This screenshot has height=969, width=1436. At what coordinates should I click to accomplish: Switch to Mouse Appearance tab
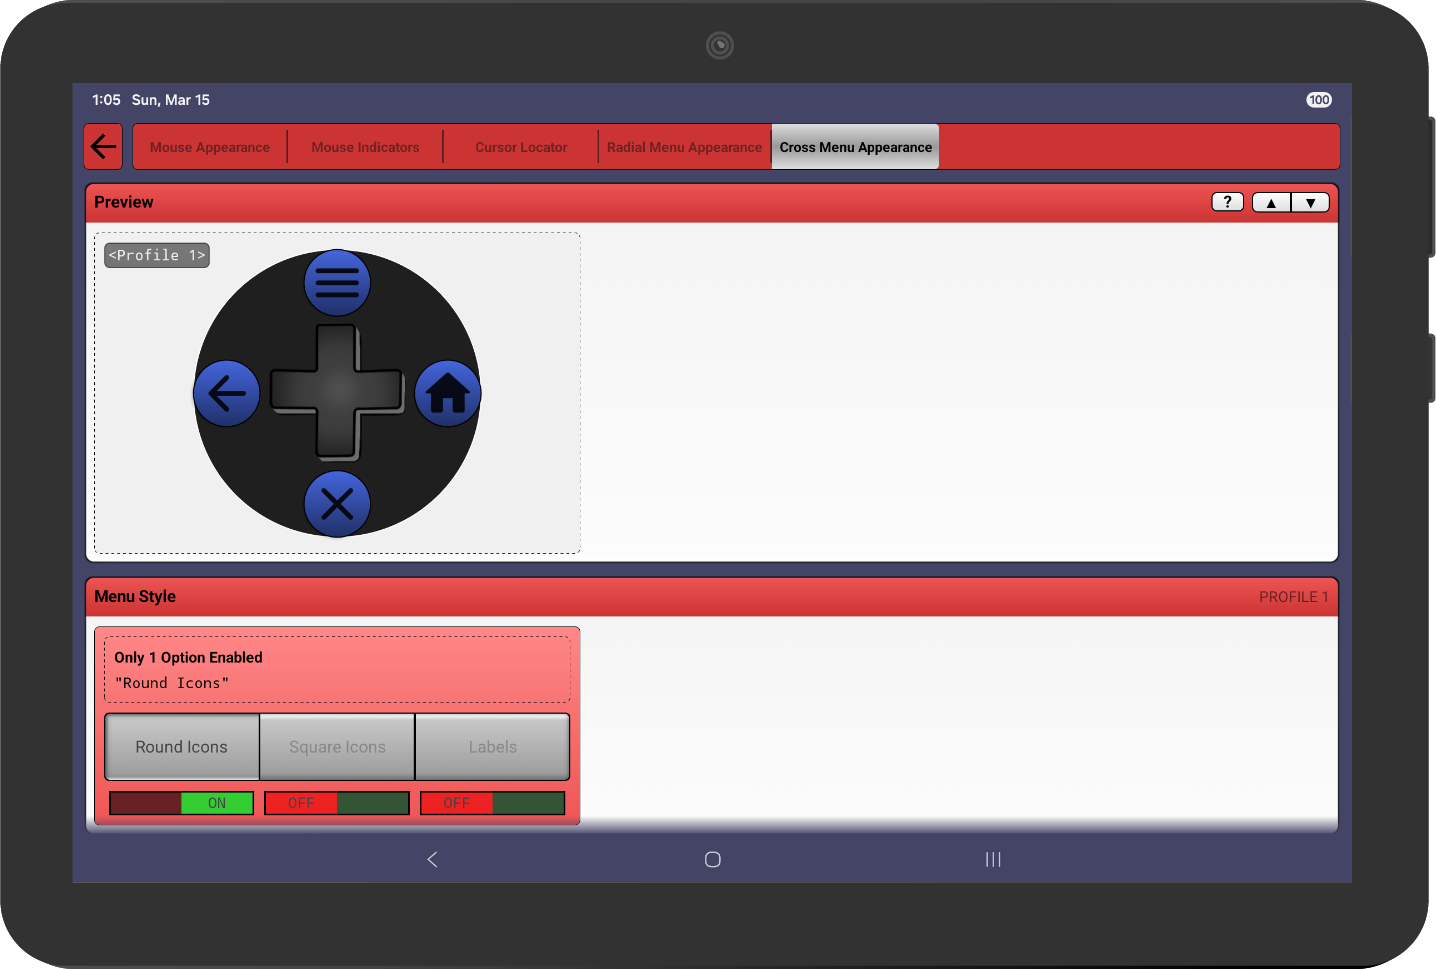[210, 147]
